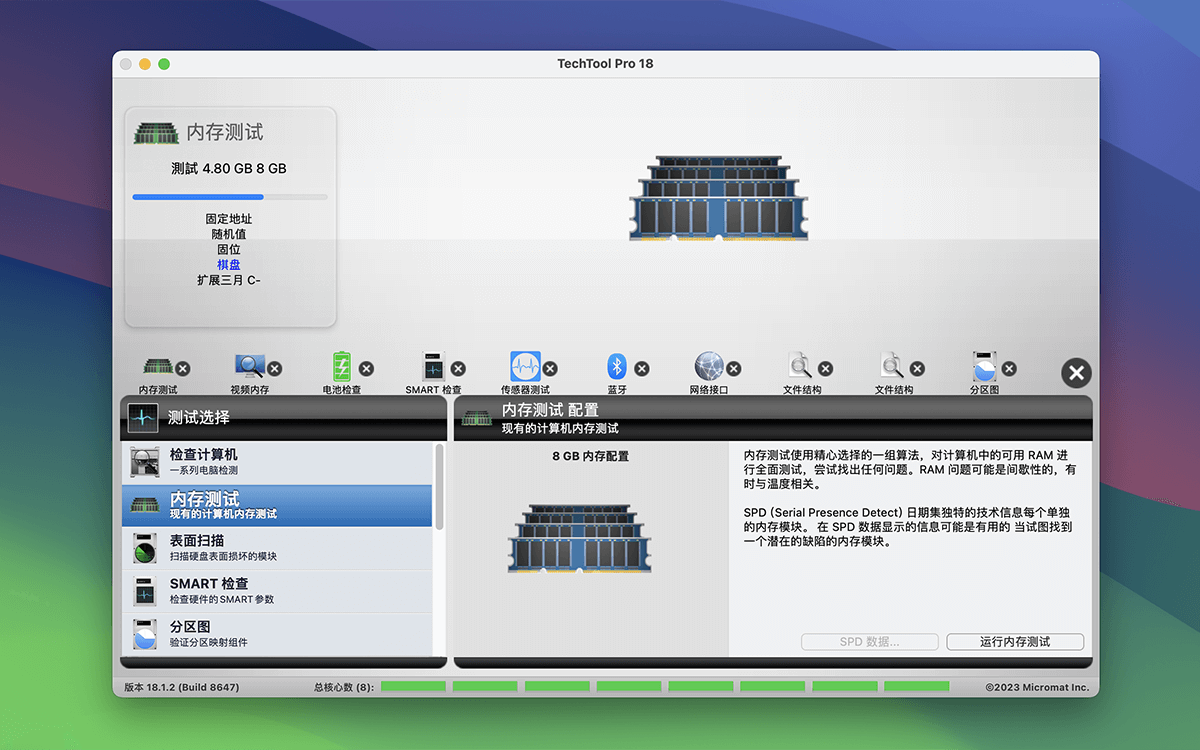
Task: Select the highlighted 内存测试 list entry
Action: 277,505
